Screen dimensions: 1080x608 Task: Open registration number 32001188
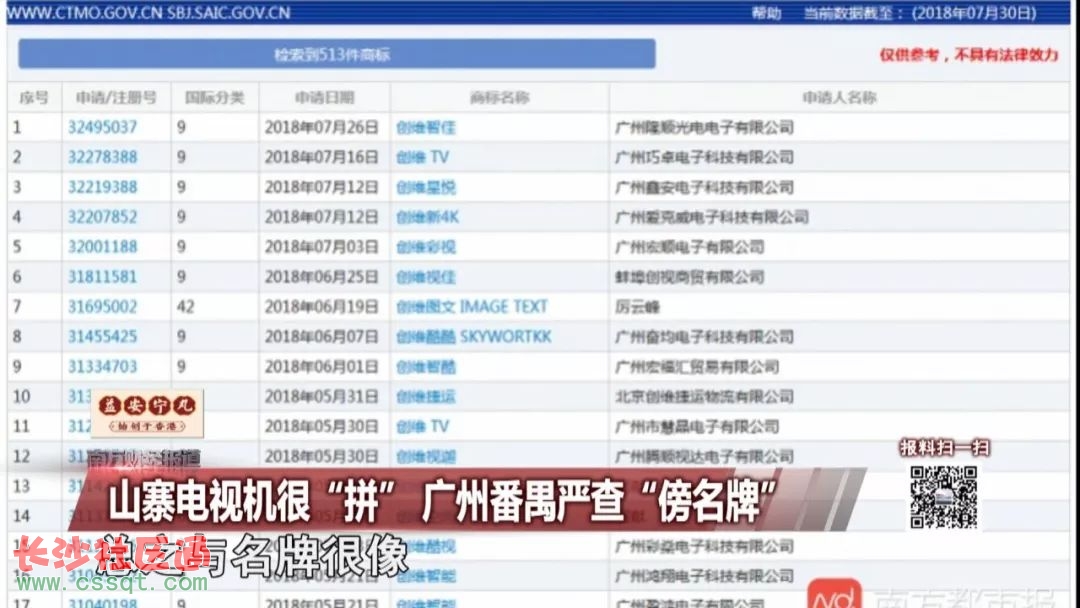[x=102, y=247]
